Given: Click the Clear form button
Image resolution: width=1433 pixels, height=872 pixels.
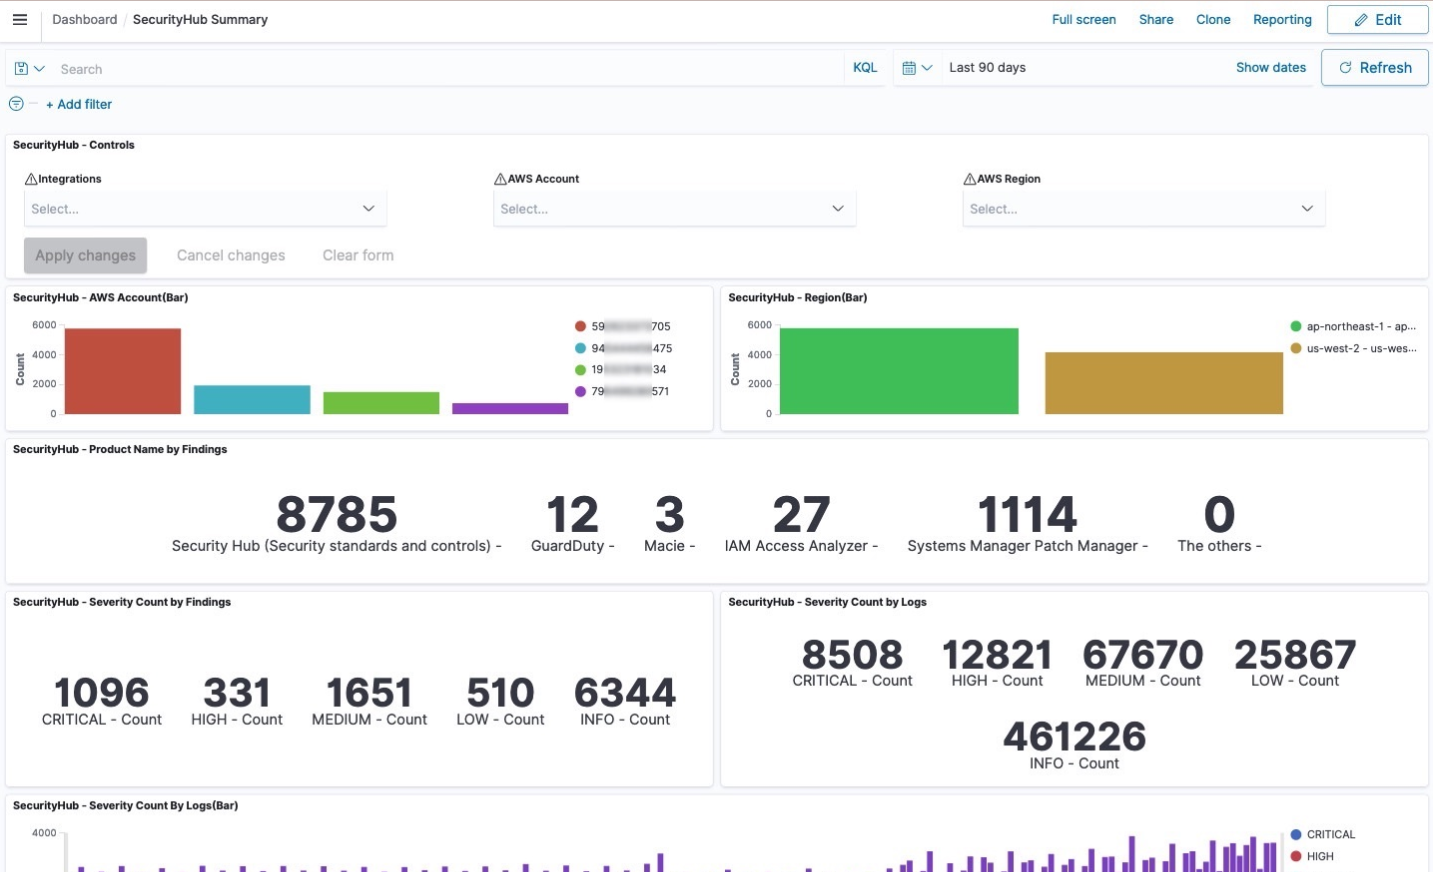Looking at the screenshot, I should click(x=358, y=255).
